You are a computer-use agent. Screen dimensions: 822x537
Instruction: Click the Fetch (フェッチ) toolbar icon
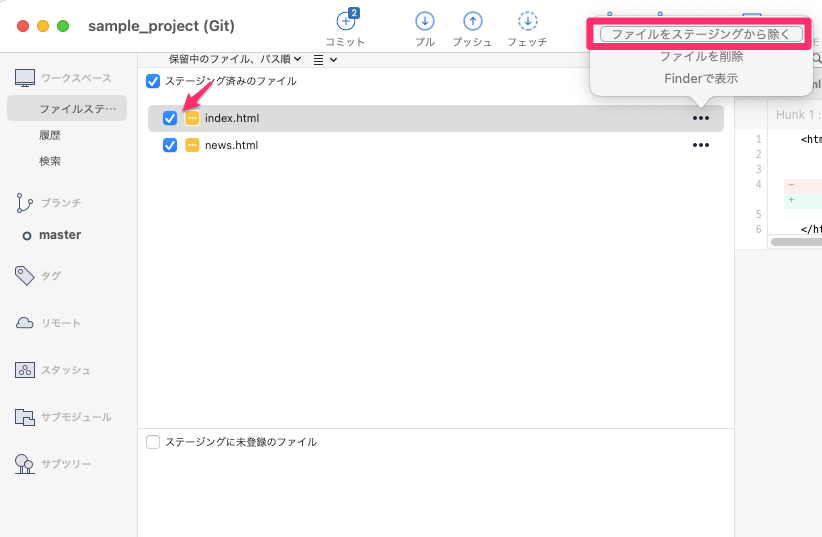[527, 21]
